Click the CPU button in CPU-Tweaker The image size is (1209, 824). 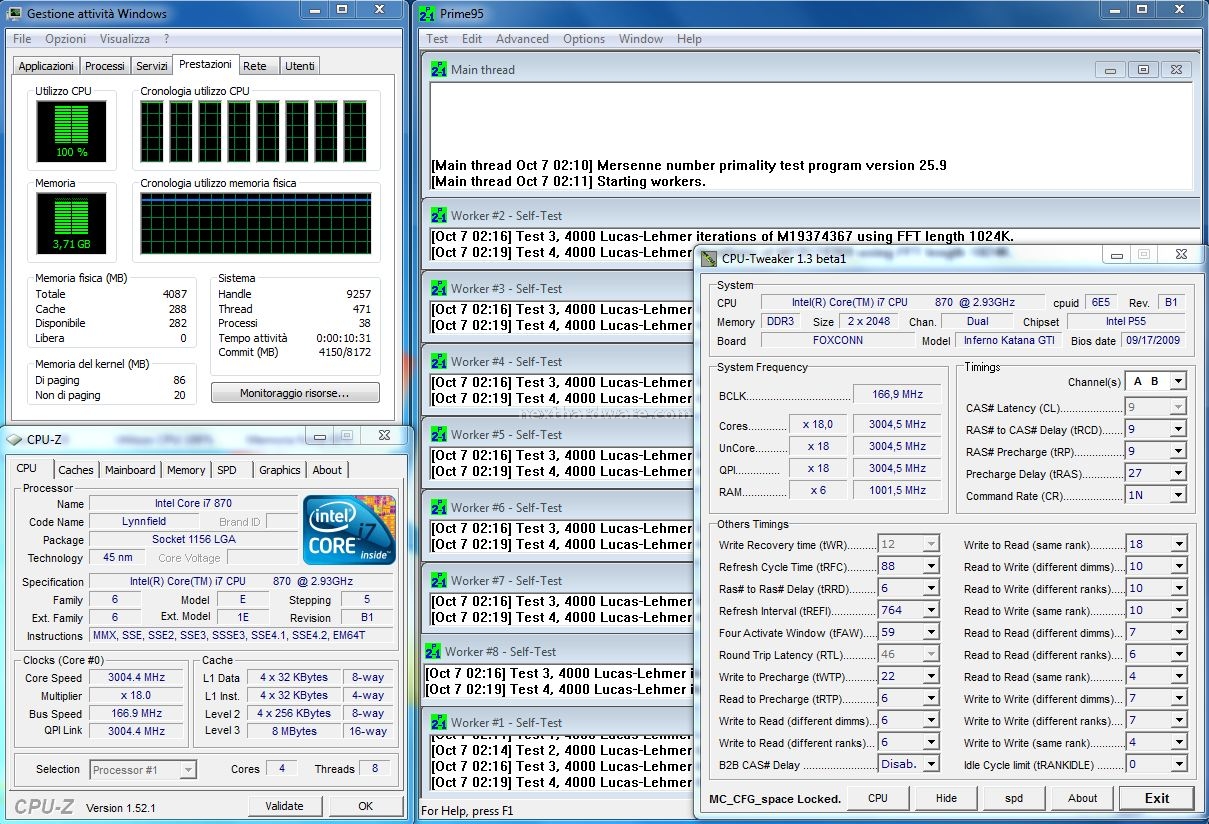[x=877, y=798]
